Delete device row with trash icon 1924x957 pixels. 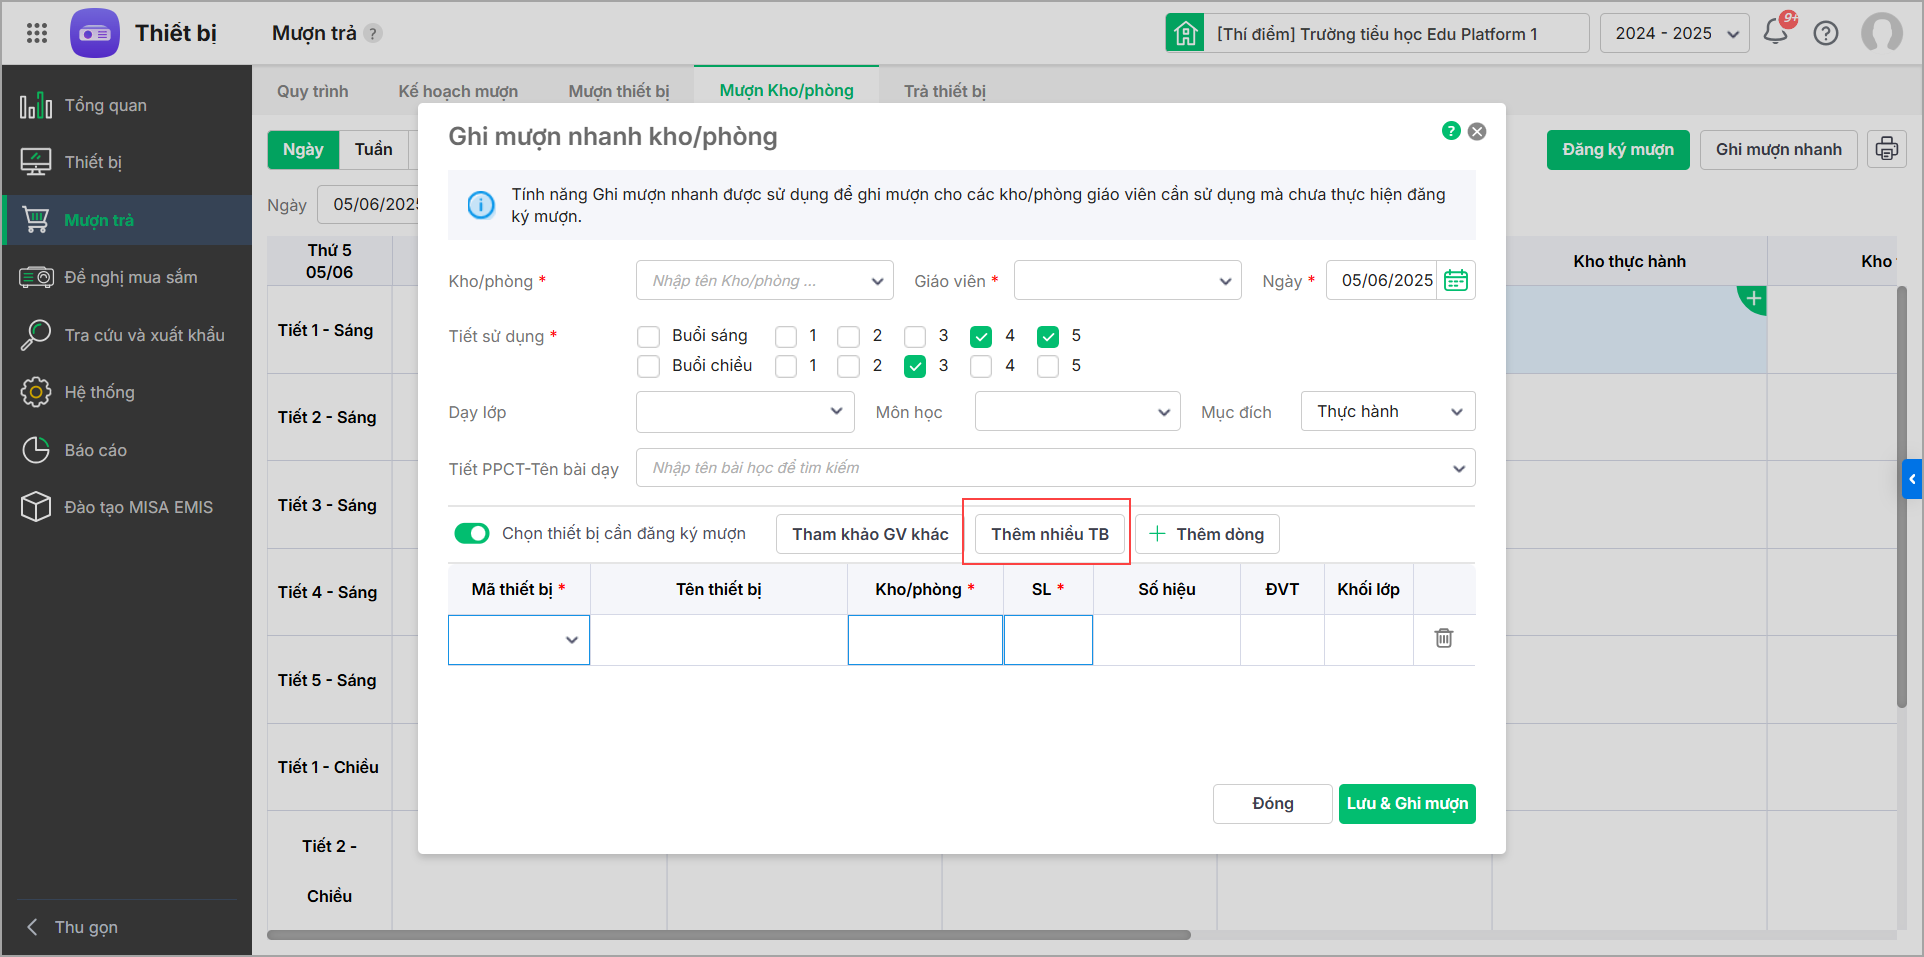tap(1443, 638)
